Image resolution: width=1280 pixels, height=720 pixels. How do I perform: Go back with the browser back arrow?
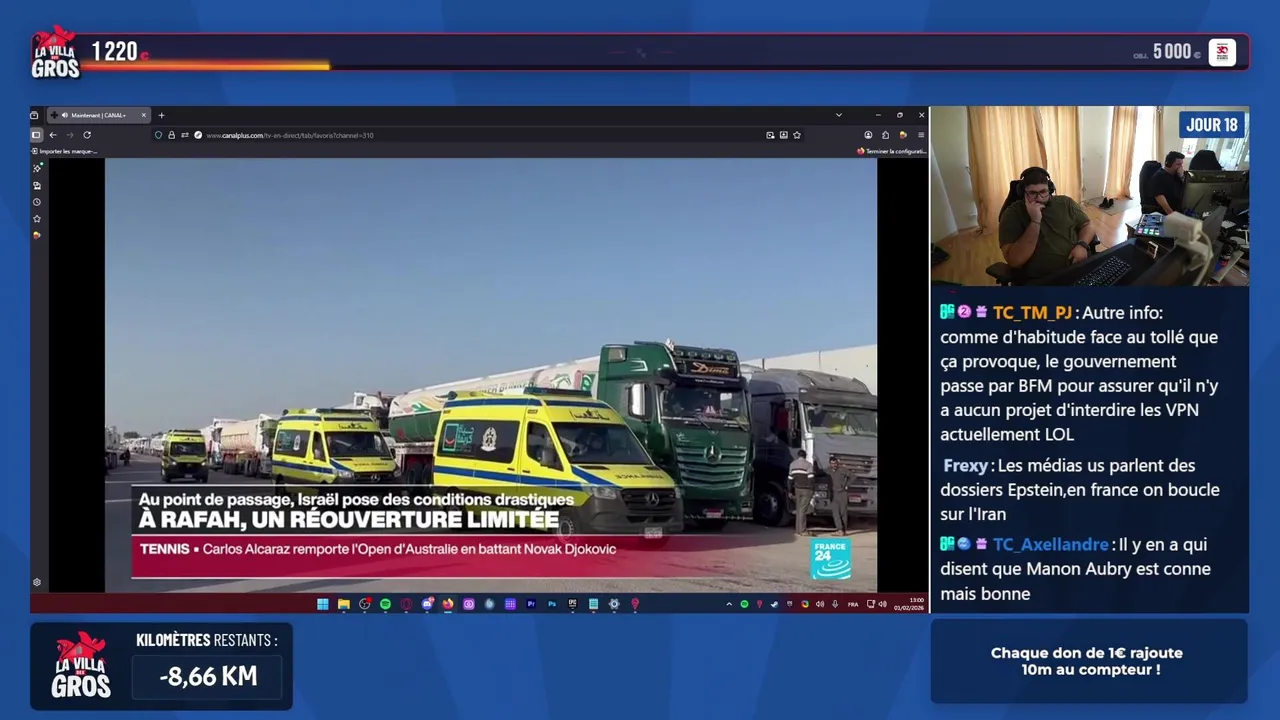pyautogui.click(x=53, y=135)
